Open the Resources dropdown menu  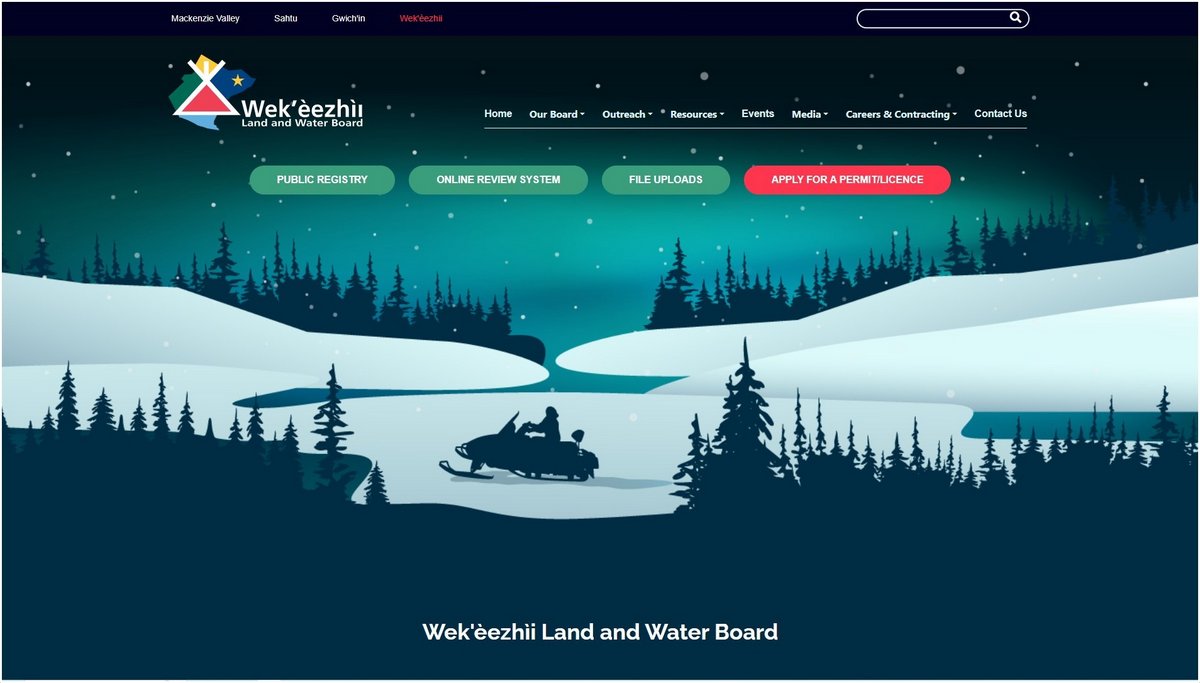click(697, 114)
